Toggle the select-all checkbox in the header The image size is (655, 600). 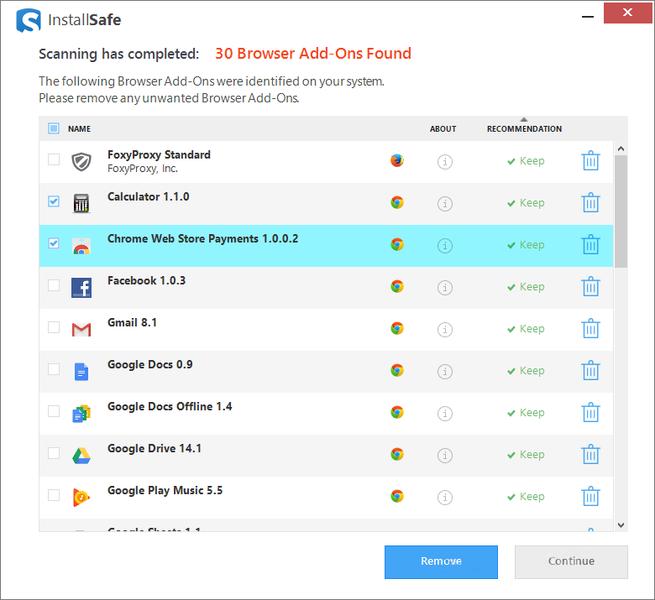(x=53, y=128)
